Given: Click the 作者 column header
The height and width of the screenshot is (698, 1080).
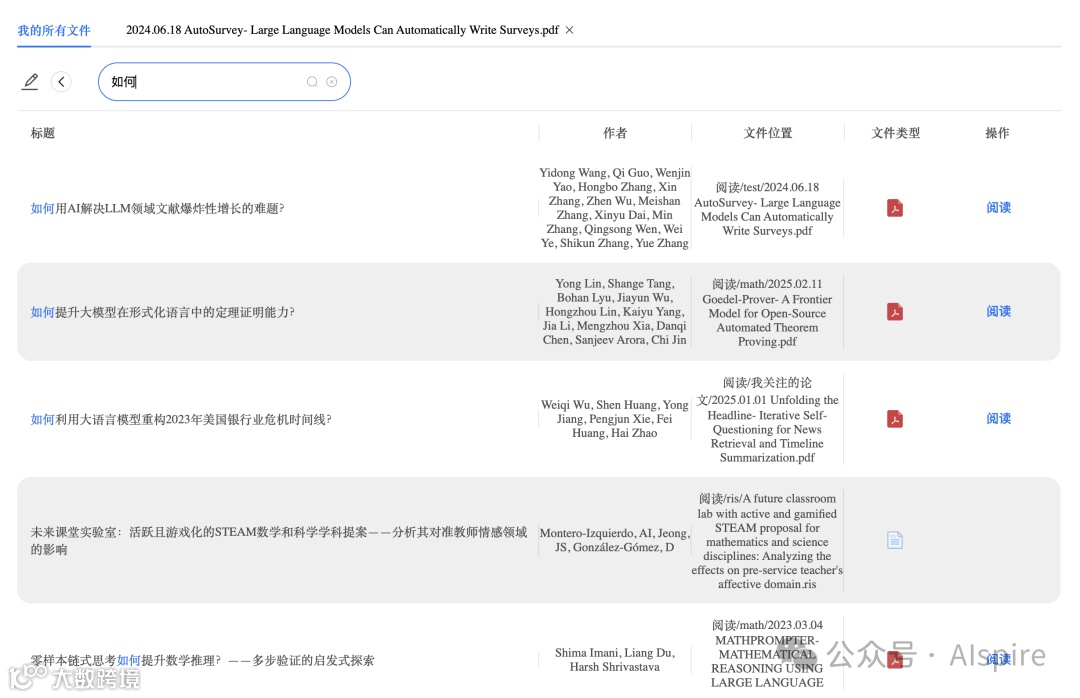Looking at the screenshot, I should point(615,133).
